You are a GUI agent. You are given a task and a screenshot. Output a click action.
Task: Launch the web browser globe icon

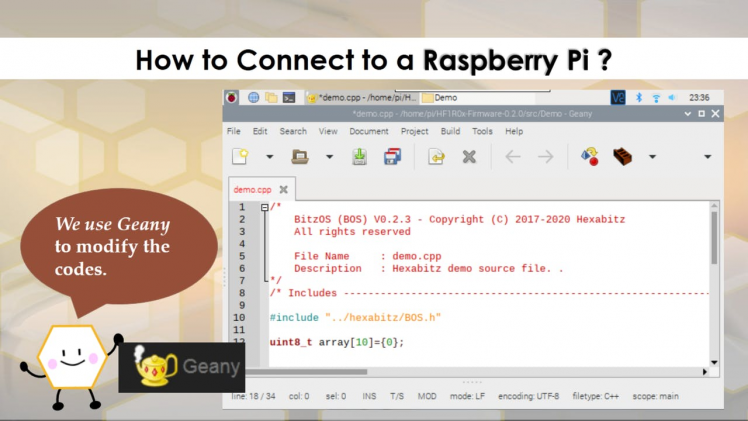point(253,98)
